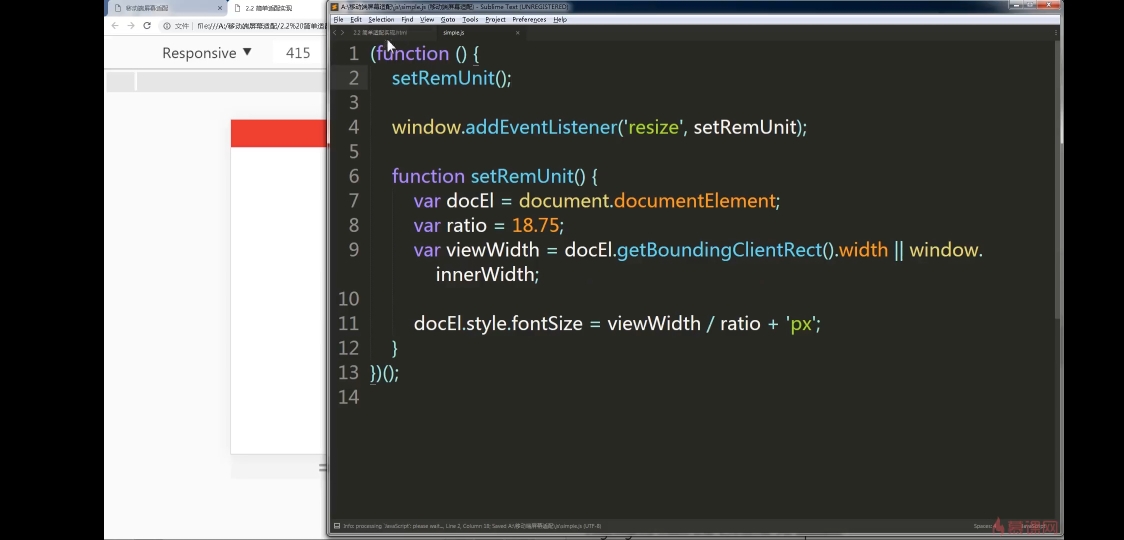Screen dimensions: 1124x540
Task: Reload the browser page
Action: [x=147, y=25]
